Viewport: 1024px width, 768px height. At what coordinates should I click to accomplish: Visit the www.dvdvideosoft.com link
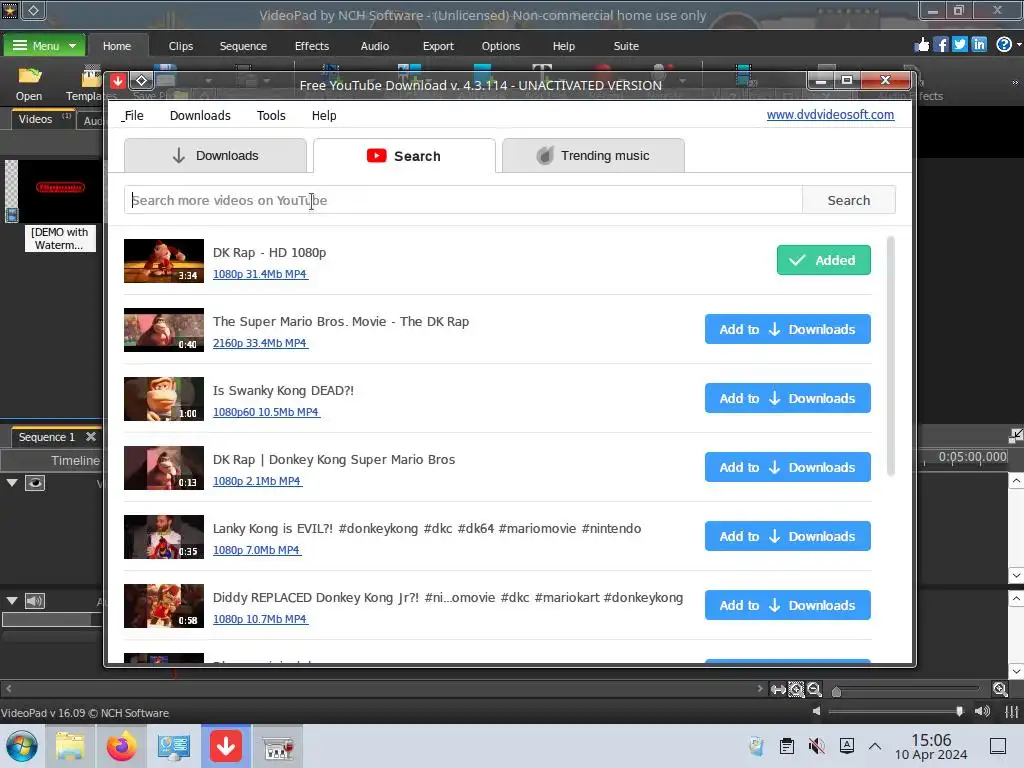click(830, 114)
